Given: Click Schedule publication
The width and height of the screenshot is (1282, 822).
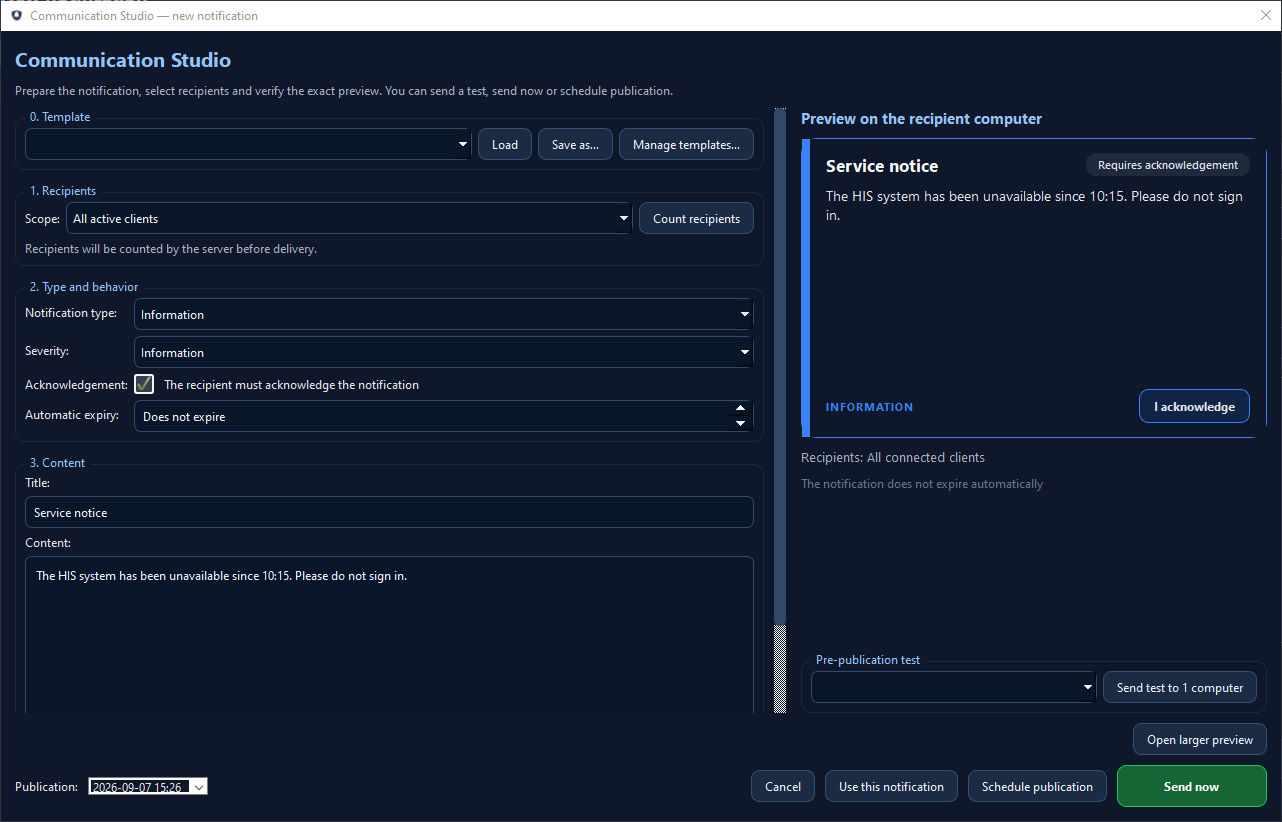Looking at the screenshot, I should click(x=1037, y=786).
